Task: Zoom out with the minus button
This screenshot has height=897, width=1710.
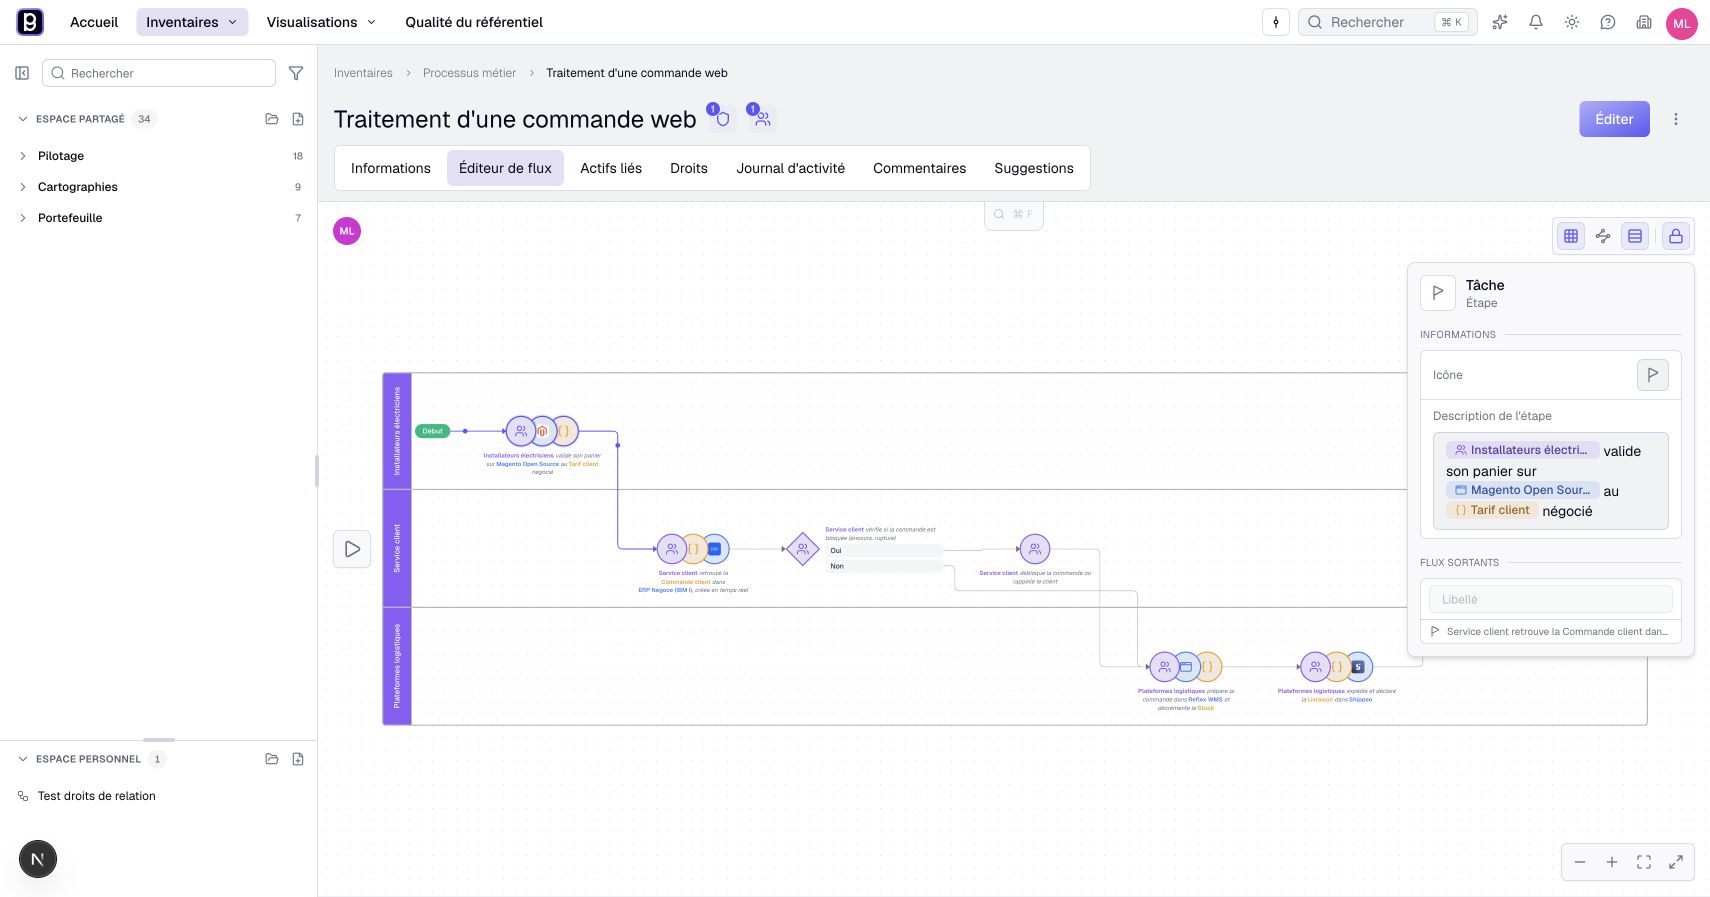Action: click(1580, 862)
